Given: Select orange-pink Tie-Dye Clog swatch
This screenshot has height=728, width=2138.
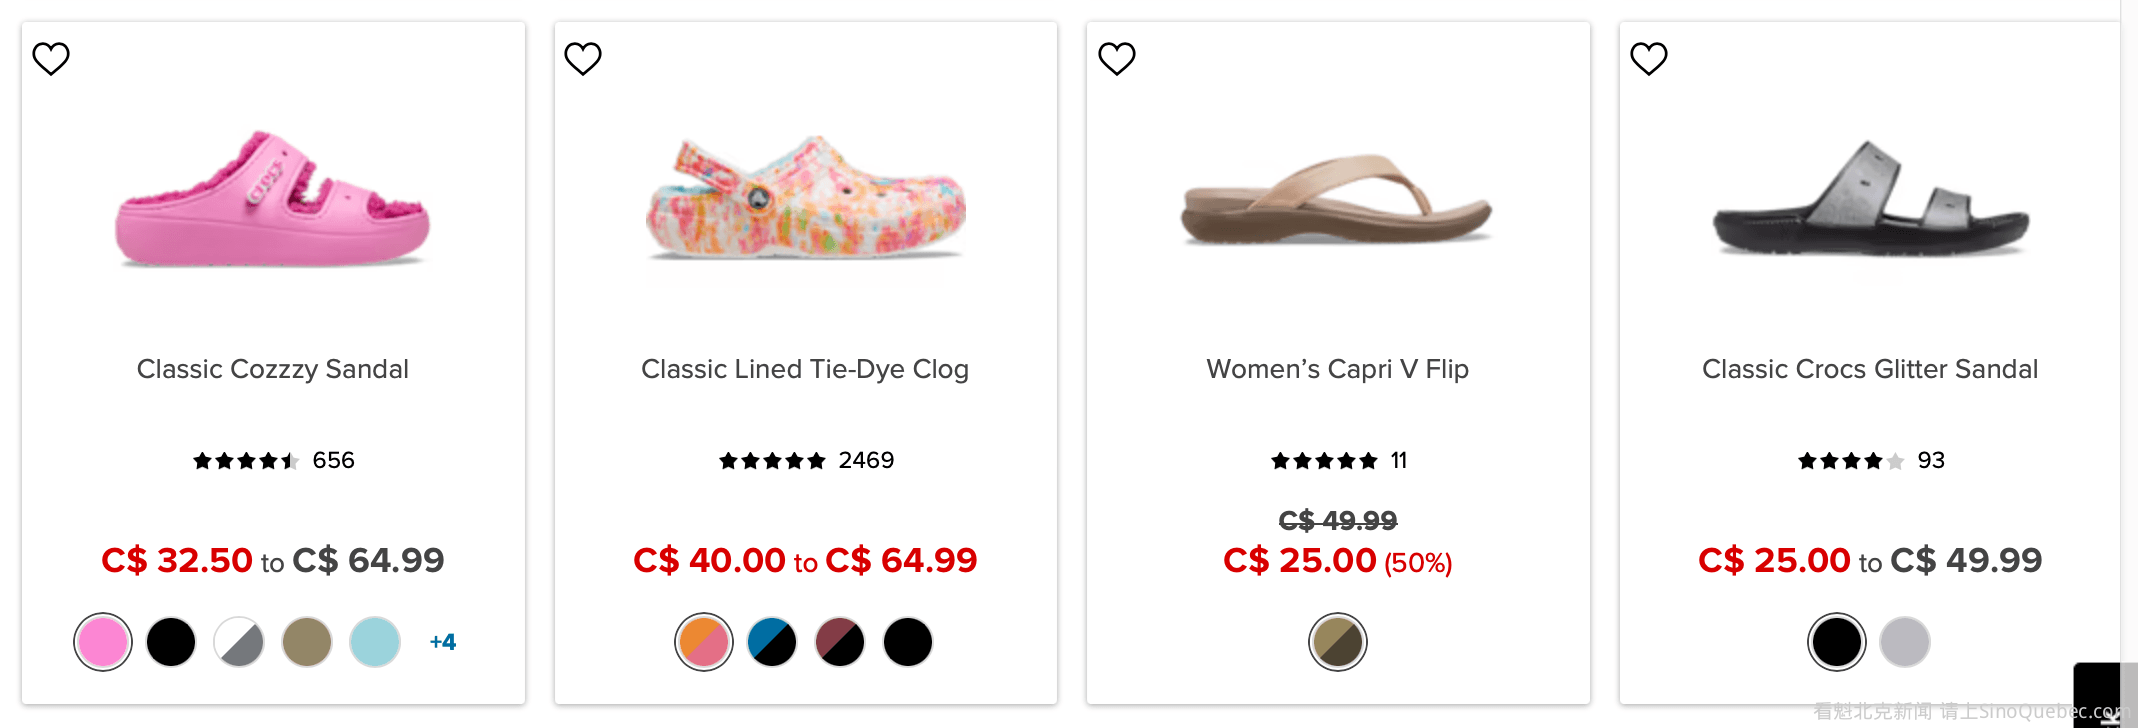Looking at the screenshot, I should tap(704, 642).
